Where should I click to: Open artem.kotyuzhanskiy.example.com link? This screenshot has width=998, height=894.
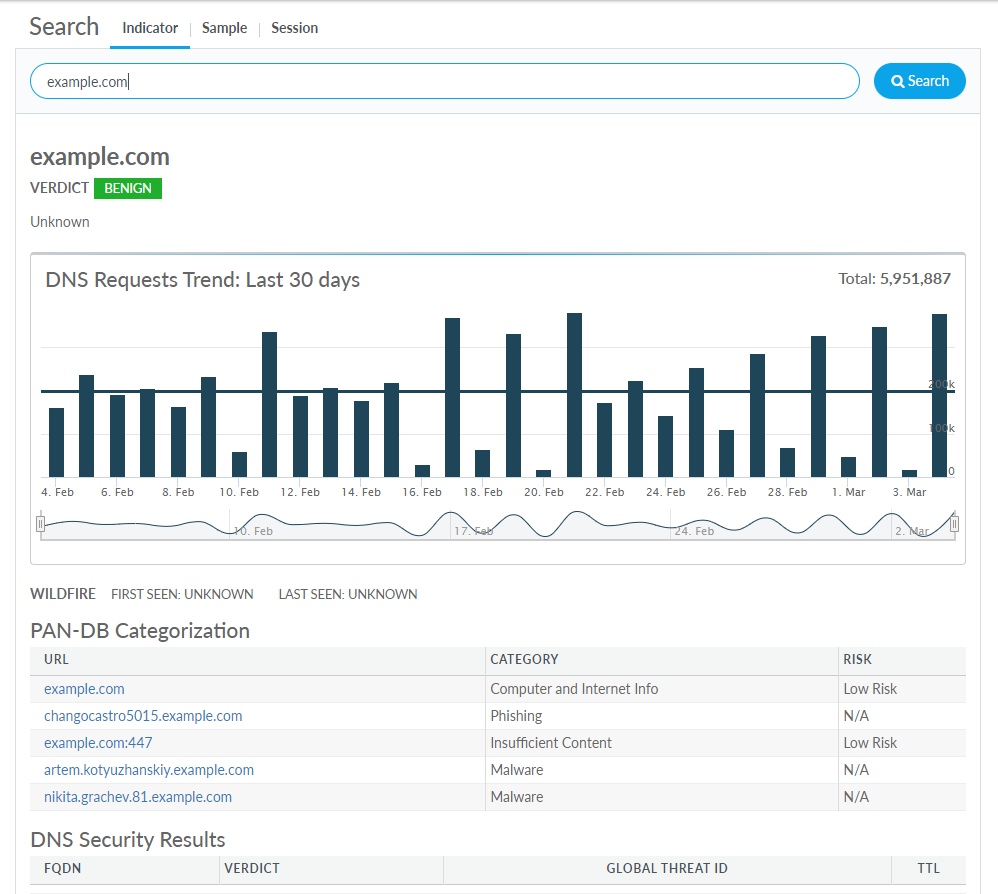click(149, 770)
